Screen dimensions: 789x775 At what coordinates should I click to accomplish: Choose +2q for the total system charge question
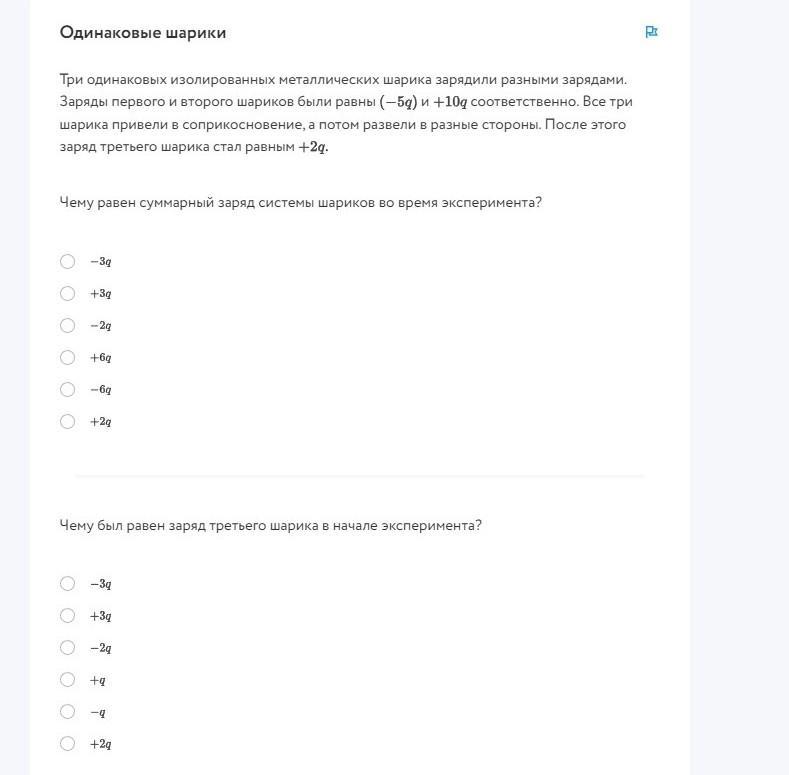pyautogui.click(x=68, y=422)
